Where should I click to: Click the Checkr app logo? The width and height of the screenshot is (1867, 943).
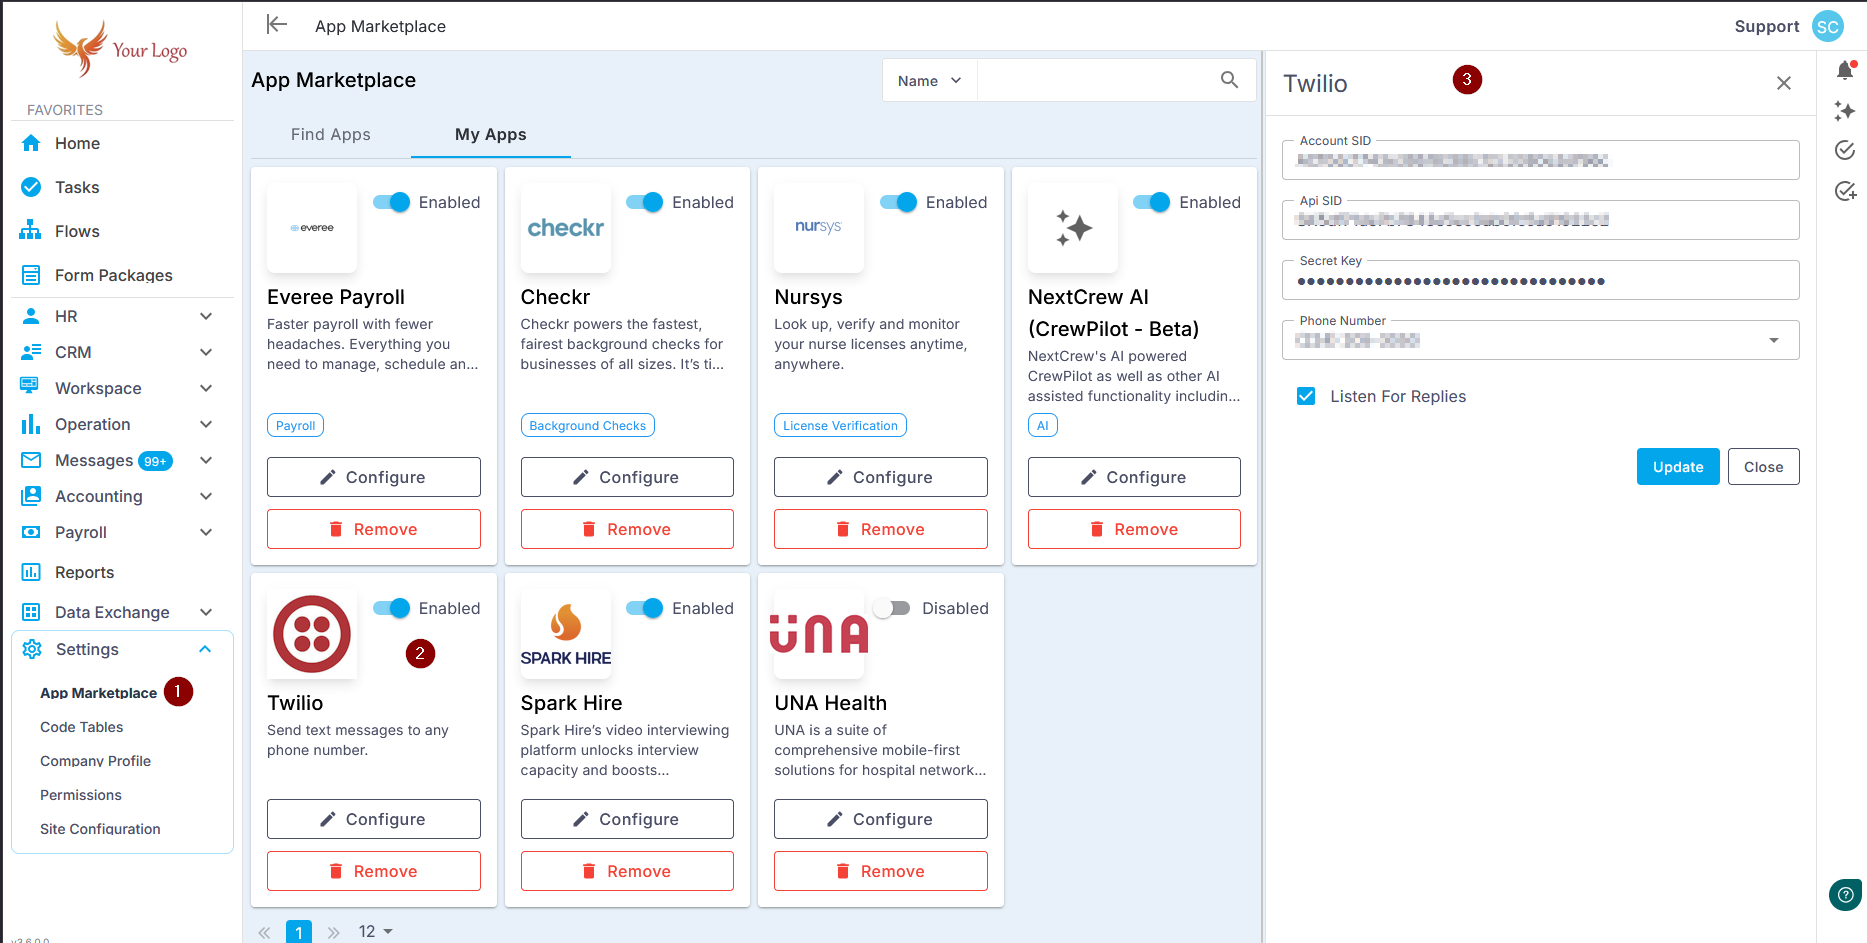566,228
